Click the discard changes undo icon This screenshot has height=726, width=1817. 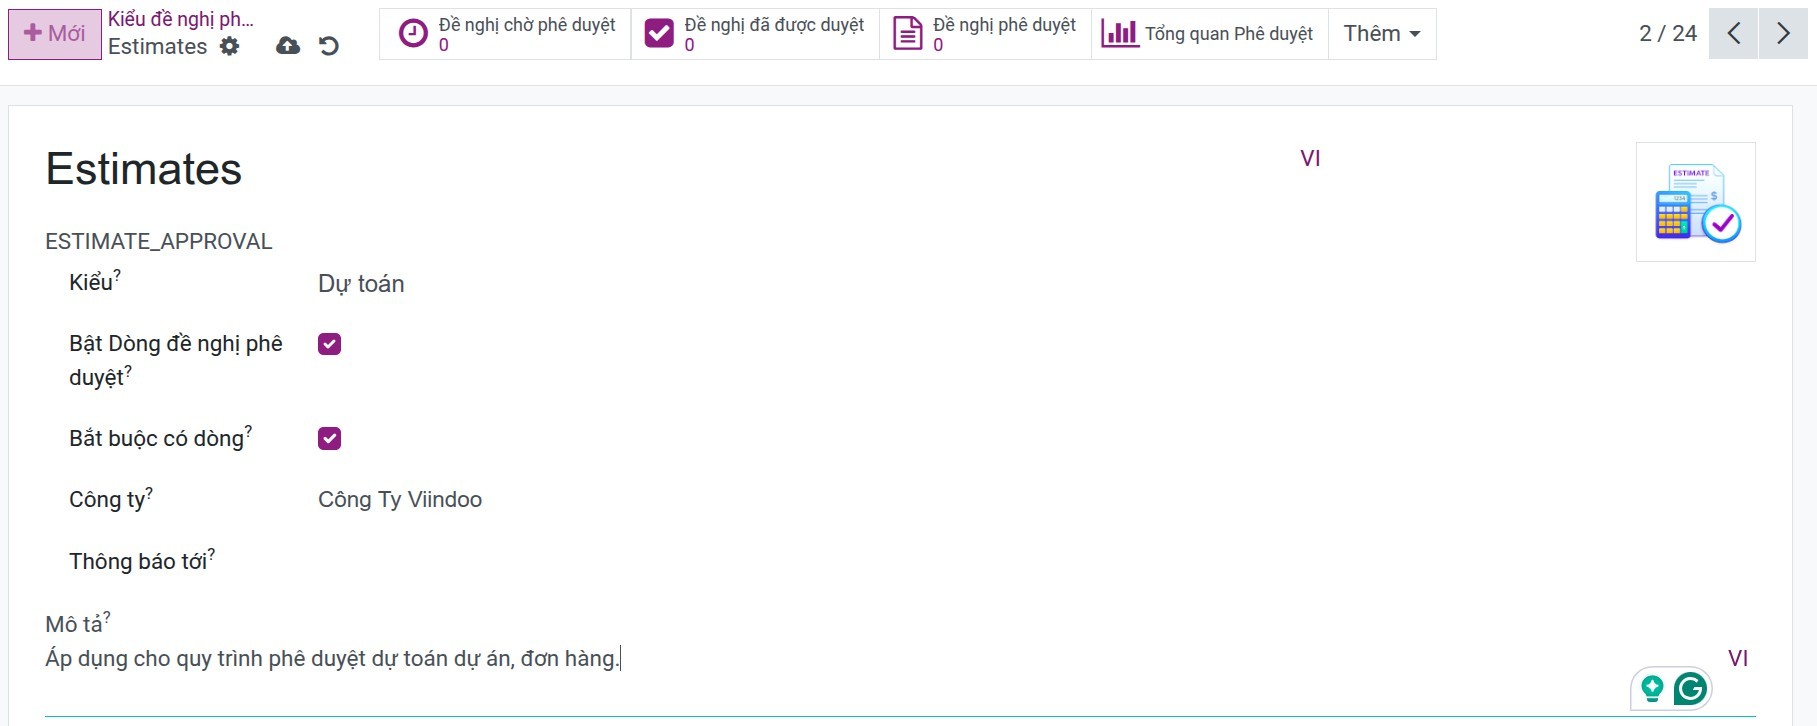(329, 46)
